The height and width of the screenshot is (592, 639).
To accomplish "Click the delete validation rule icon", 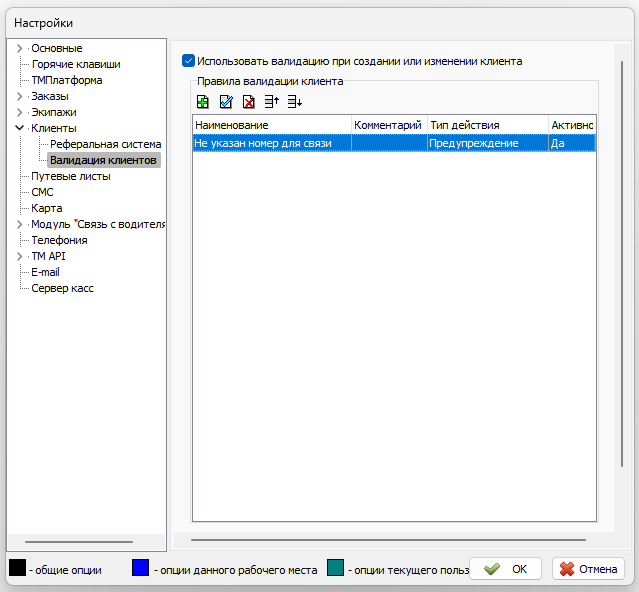I will coord(249,101).
